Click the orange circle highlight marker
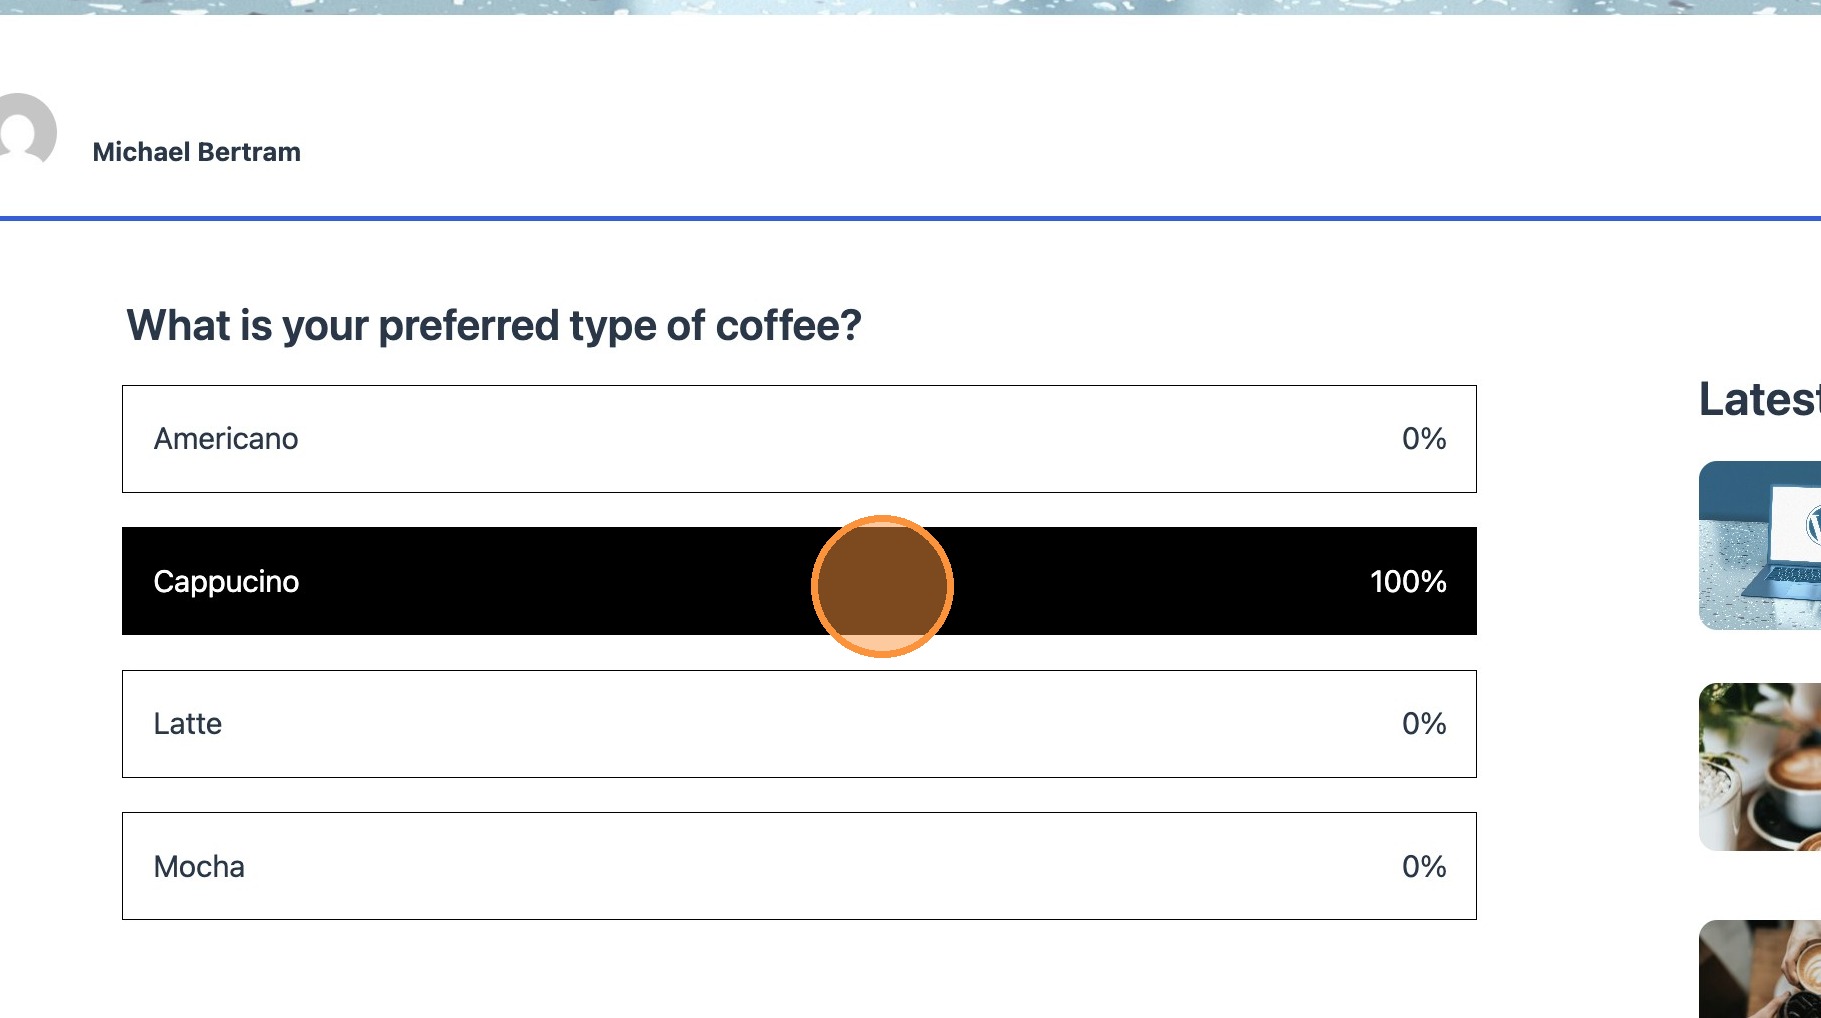 pos(882,586)
